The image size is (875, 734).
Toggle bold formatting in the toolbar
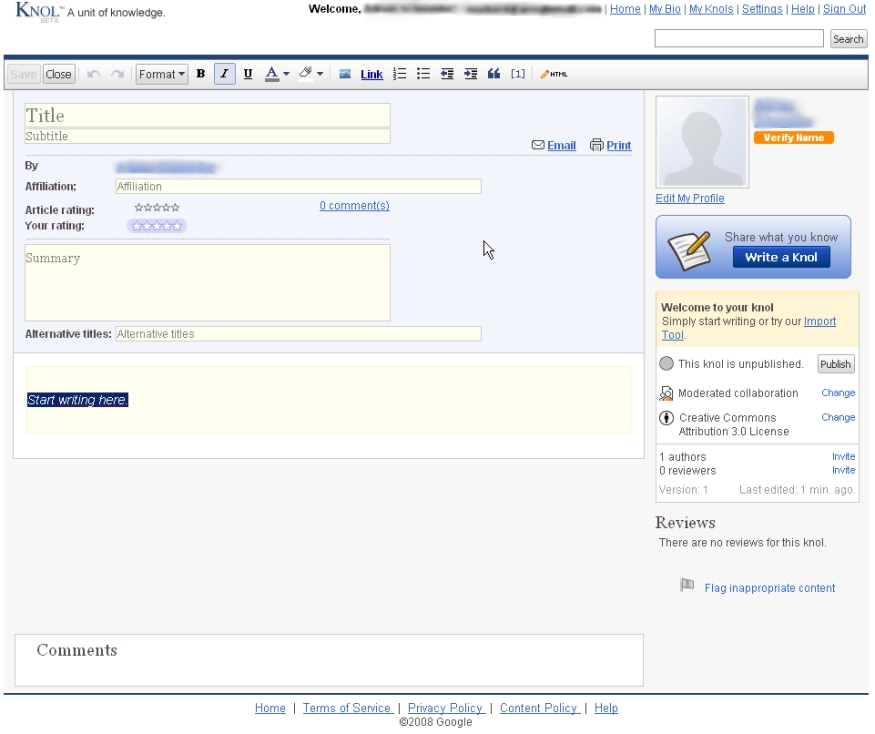tap(201, 74)
